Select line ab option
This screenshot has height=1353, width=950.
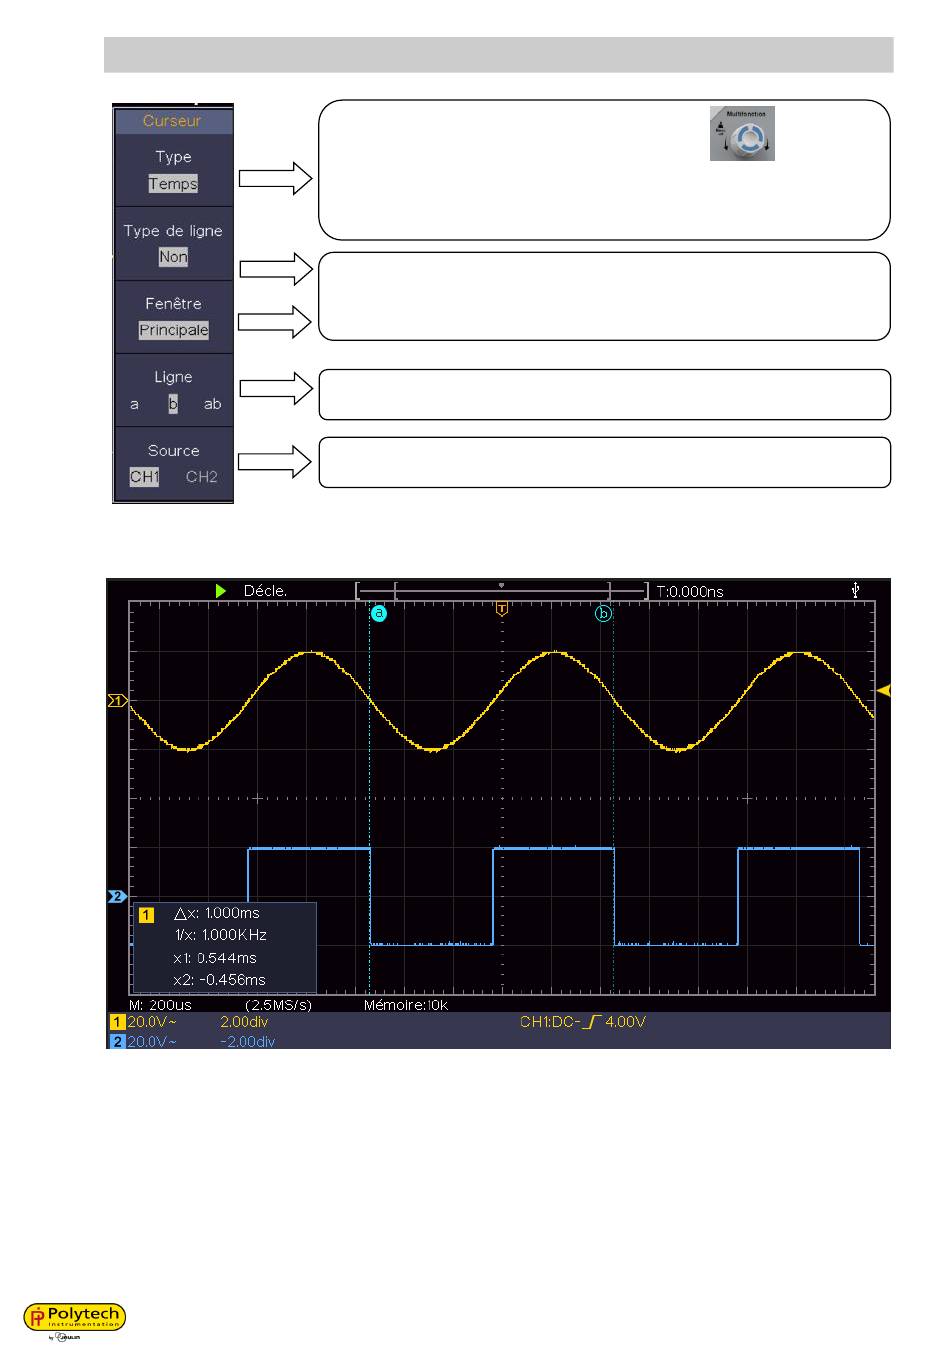[212, 404]
